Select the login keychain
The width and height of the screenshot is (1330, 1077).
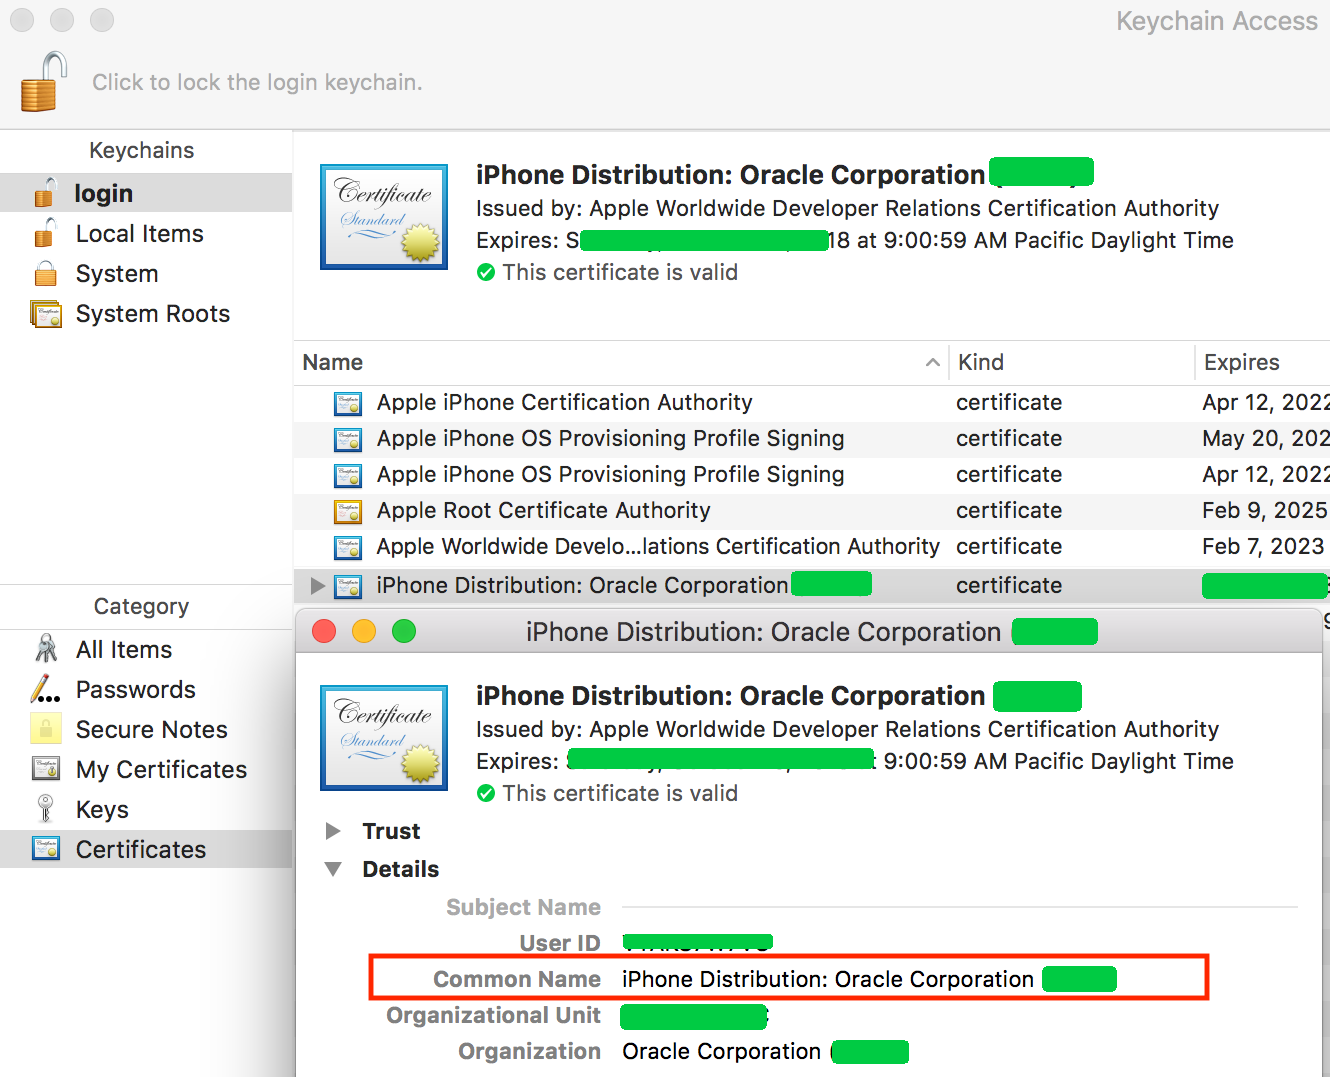(x=146, y=193)
